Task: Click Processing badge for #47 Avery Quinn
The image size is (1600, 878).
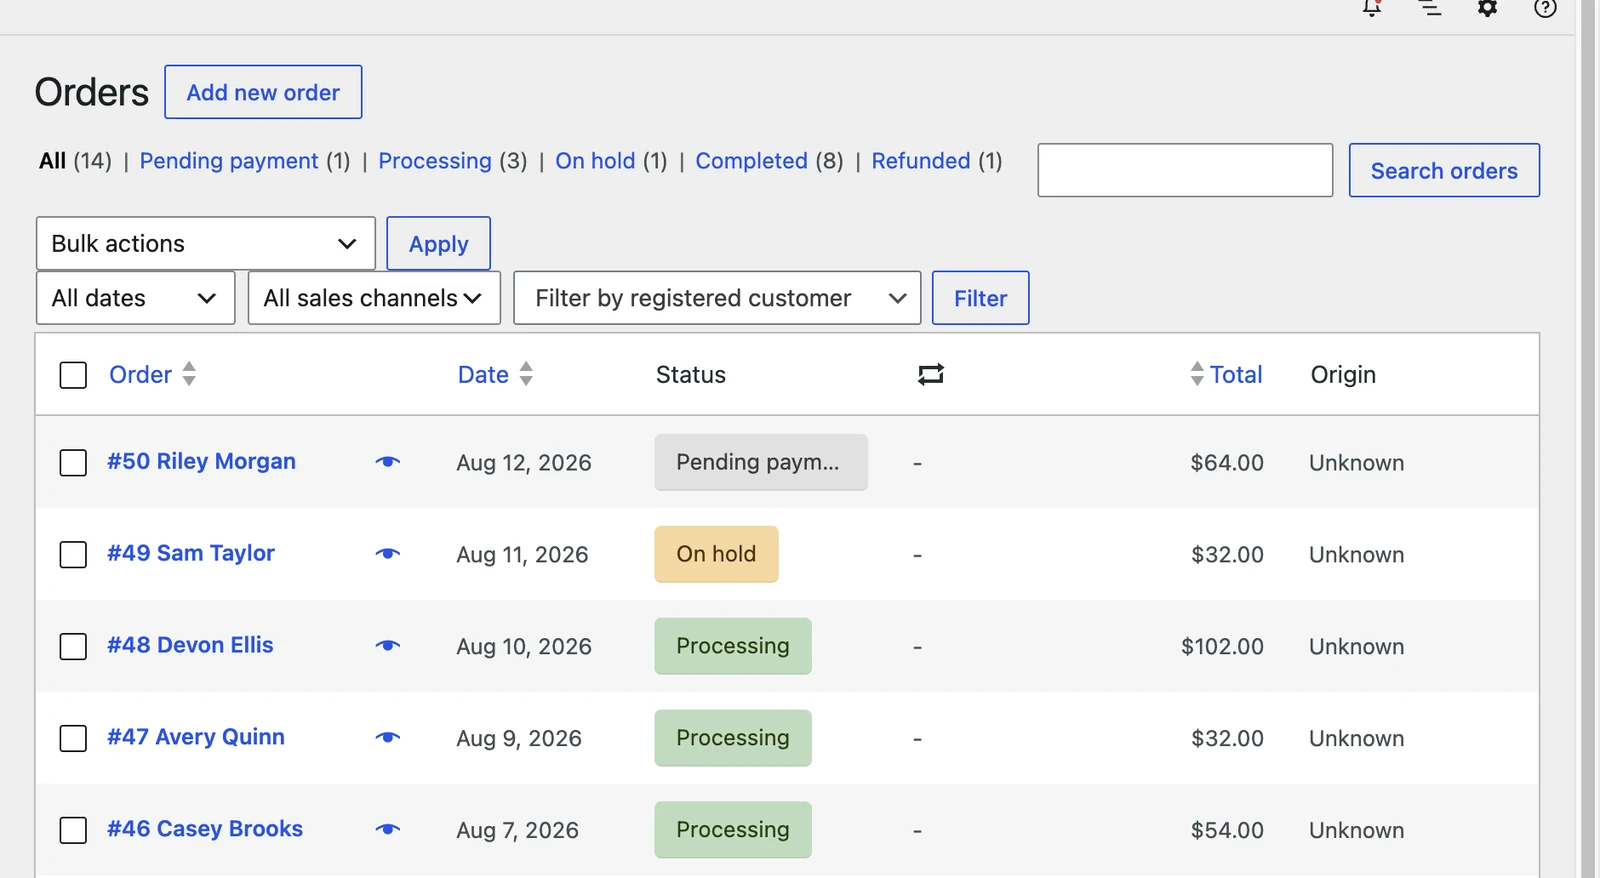Action: tap(733, 738)
